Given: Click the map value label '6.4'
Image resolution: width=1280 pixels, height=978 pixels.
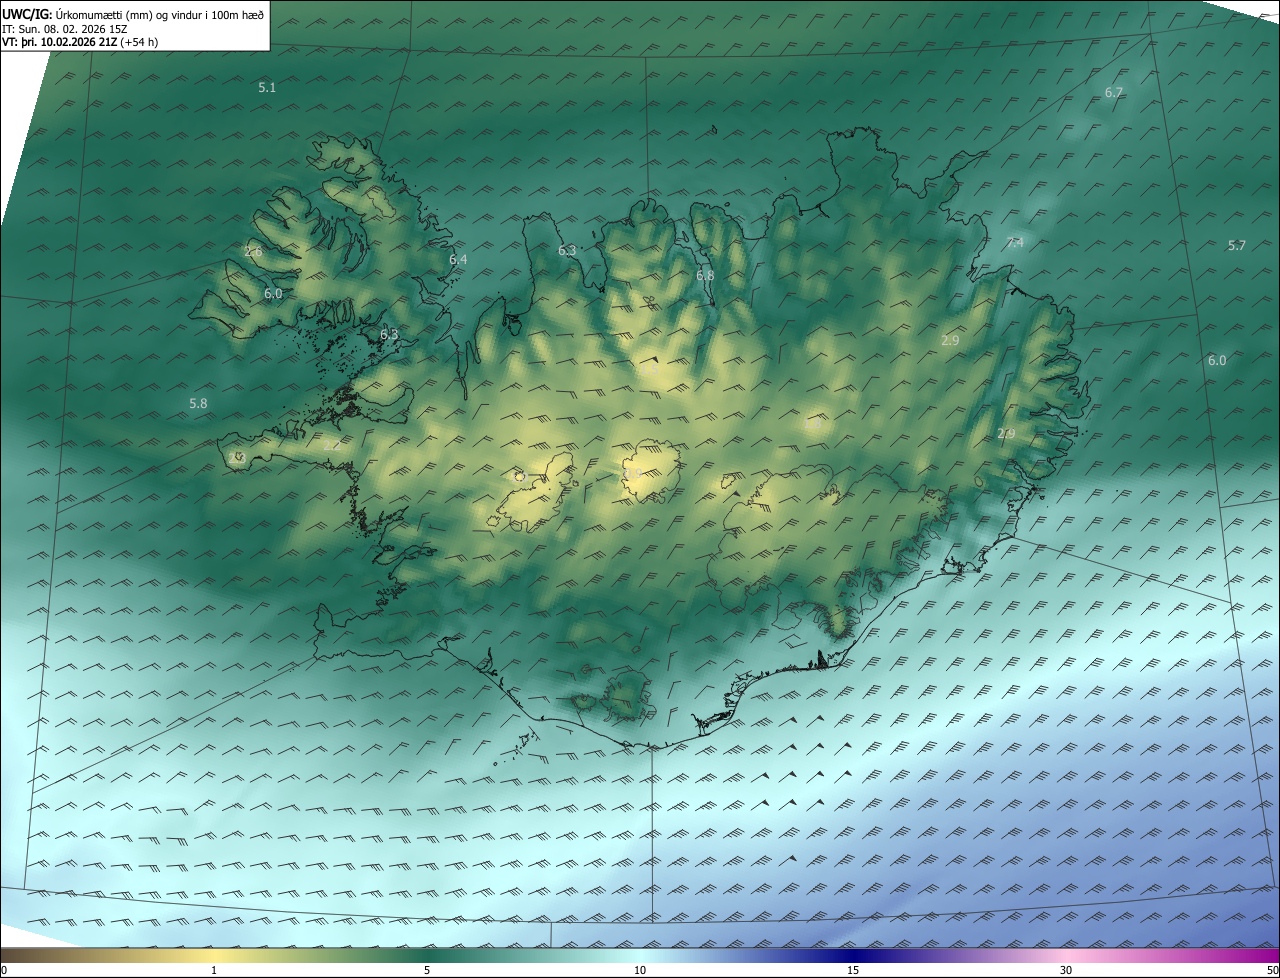Looking at the screenshot, I should tap(458, 260).
